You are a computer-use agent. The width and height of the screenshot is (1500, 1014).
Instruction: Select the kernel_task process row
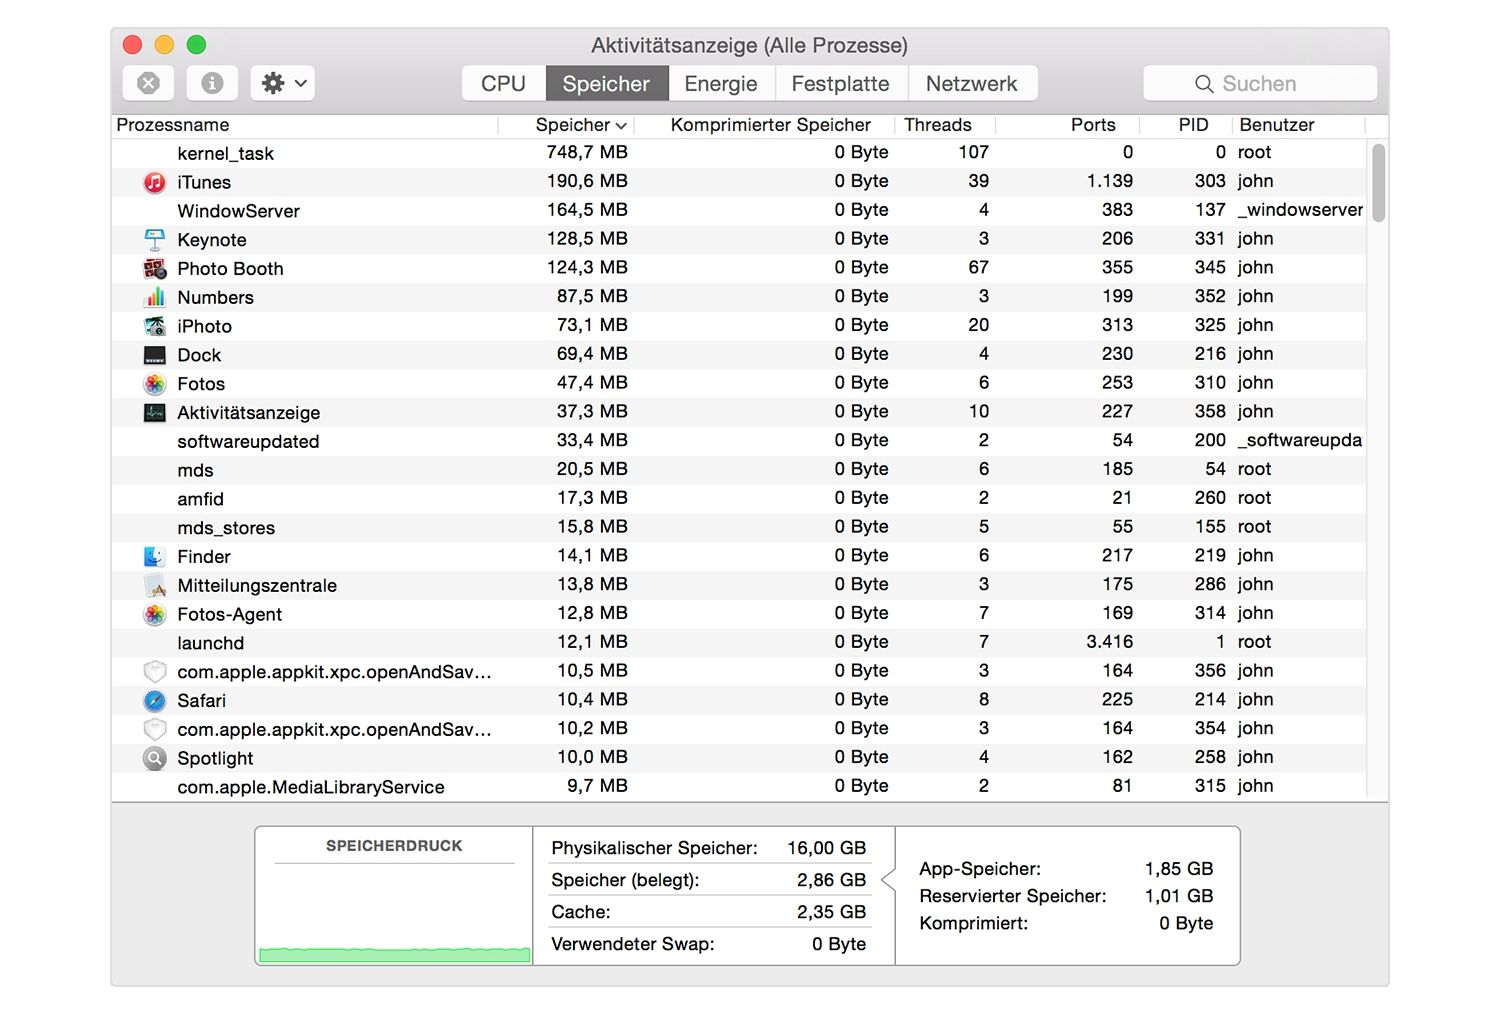coord(739,153)
